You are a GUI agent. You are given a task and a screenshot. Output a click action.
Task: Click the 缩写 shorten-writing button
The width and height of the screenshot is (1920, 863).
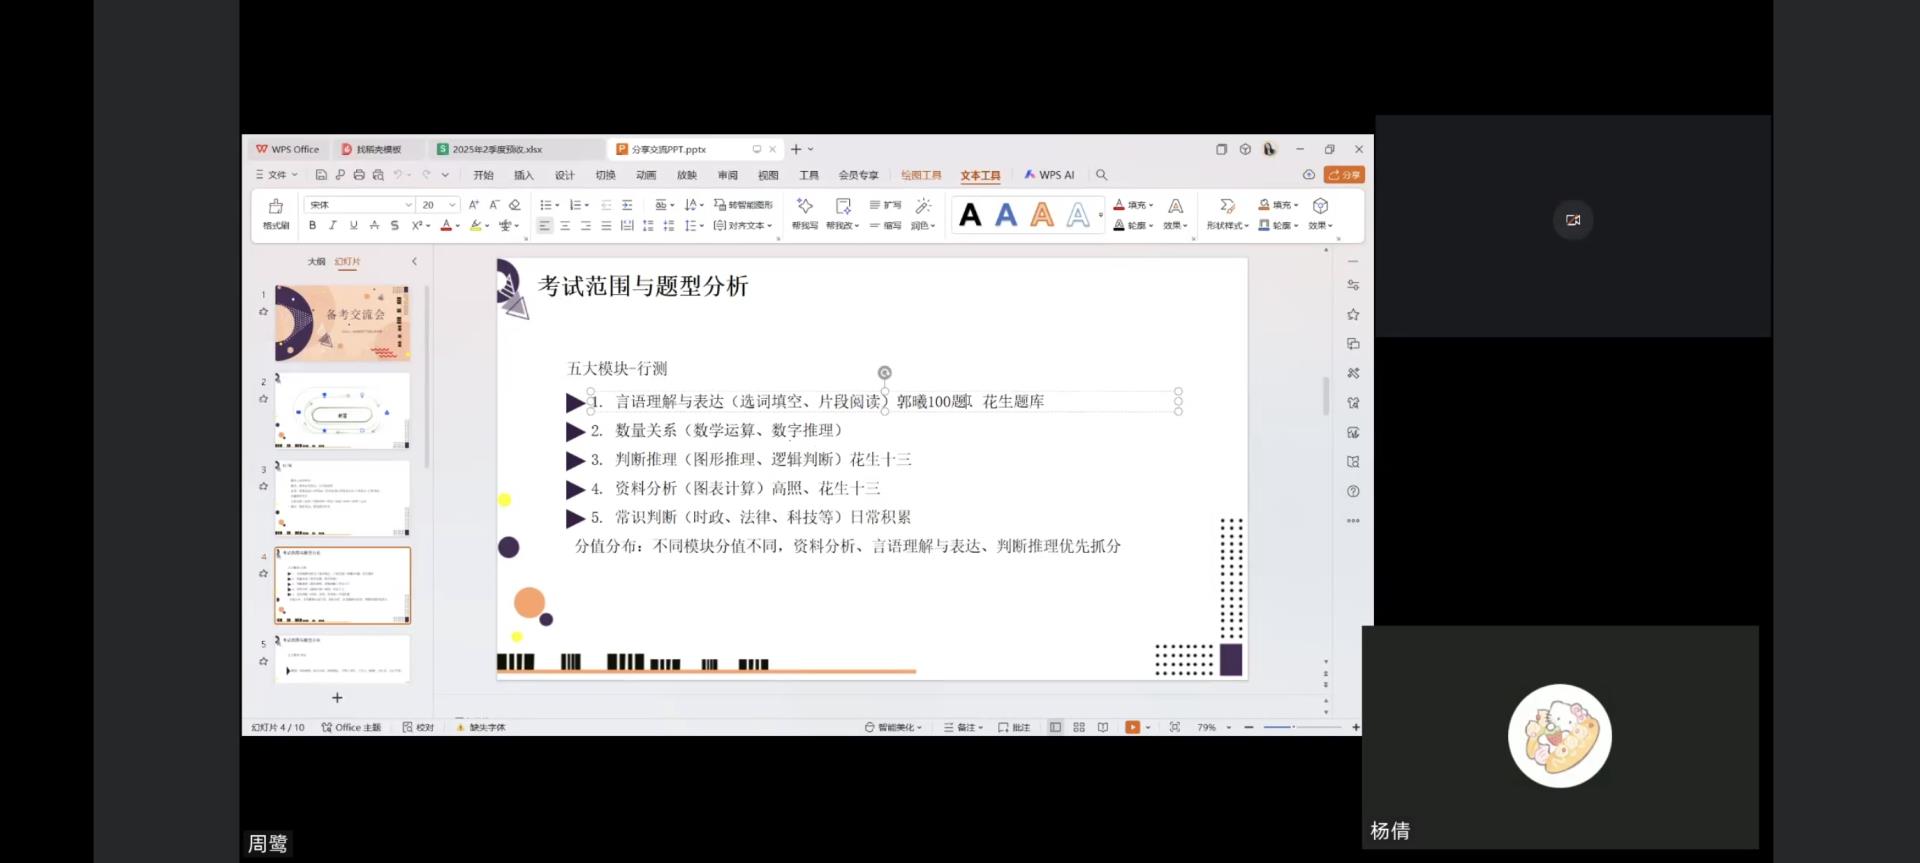pos(886,226)
